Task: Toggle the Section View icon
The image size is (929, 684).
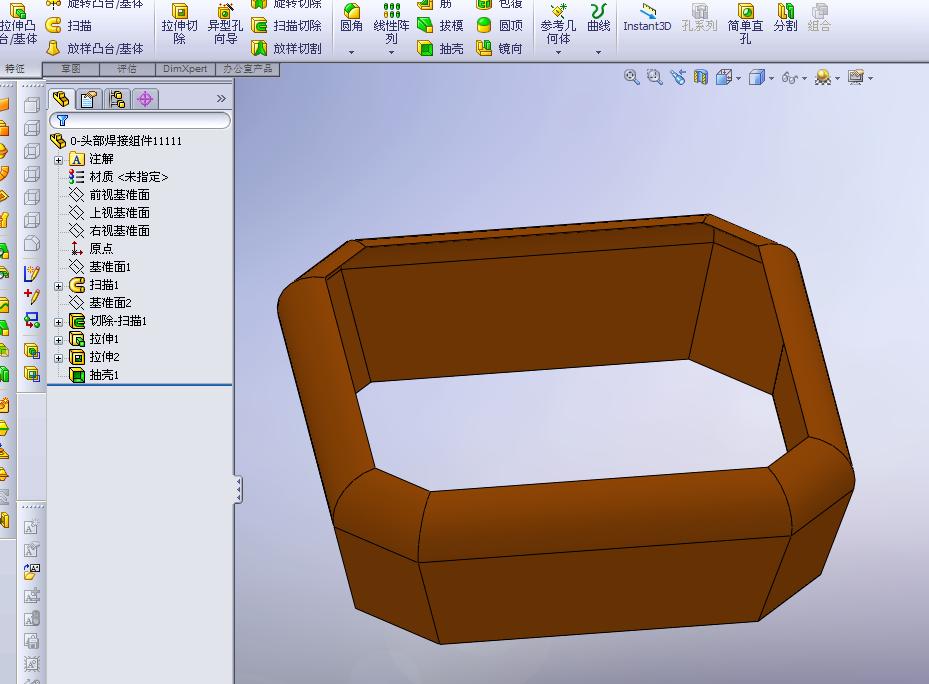Action: click(x=701, y=77)
